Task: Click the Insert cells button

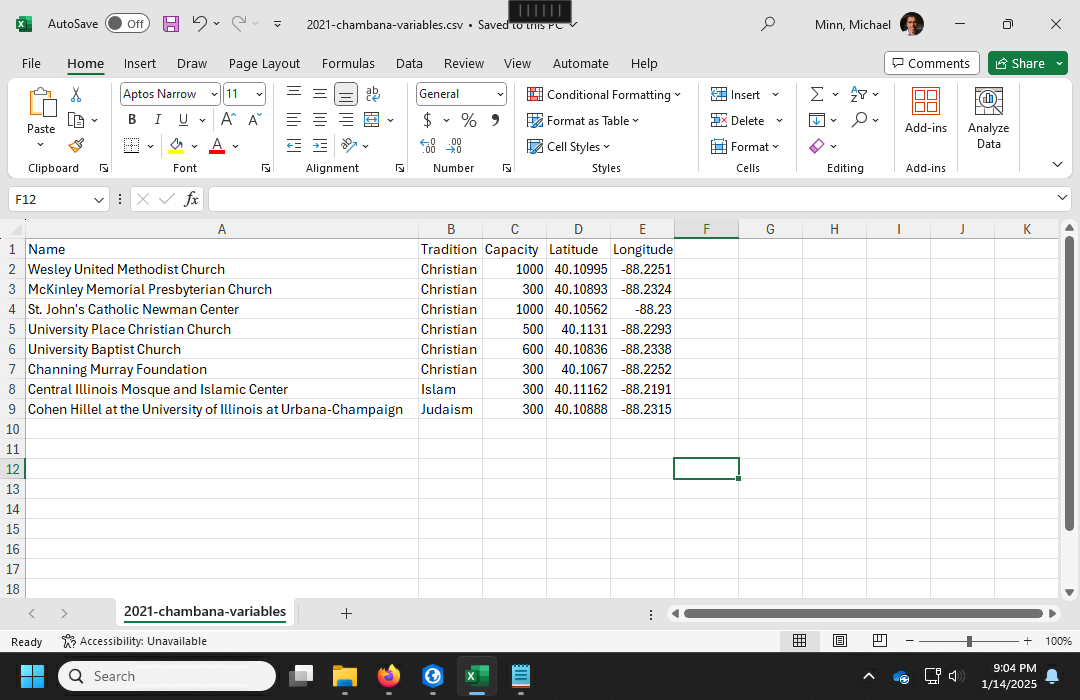Action: pyautogui.click(x=736, y=94)
